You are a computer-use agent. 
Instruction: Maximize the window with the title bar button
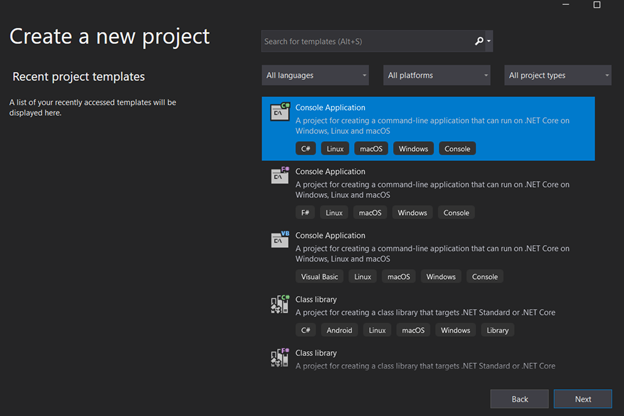point(597,5)
